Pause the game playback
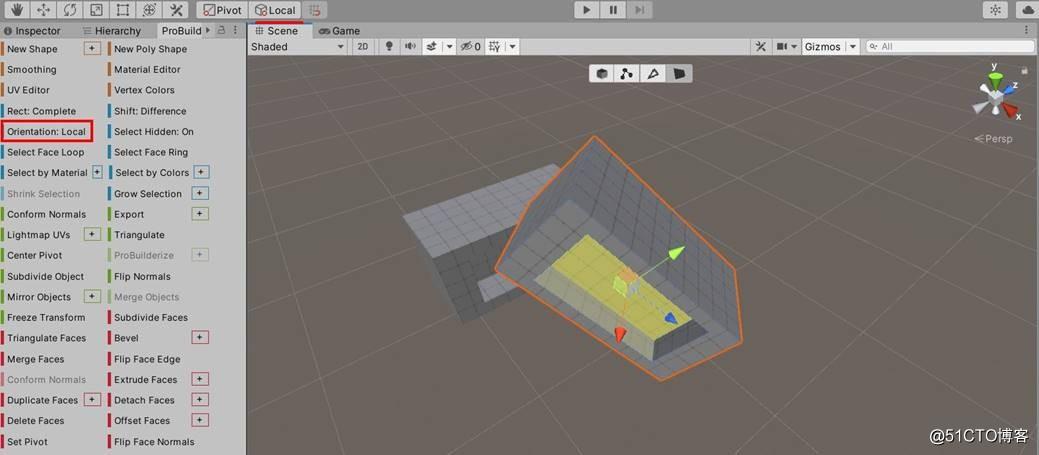1039x455 pixels. click(x=613, y=10)
